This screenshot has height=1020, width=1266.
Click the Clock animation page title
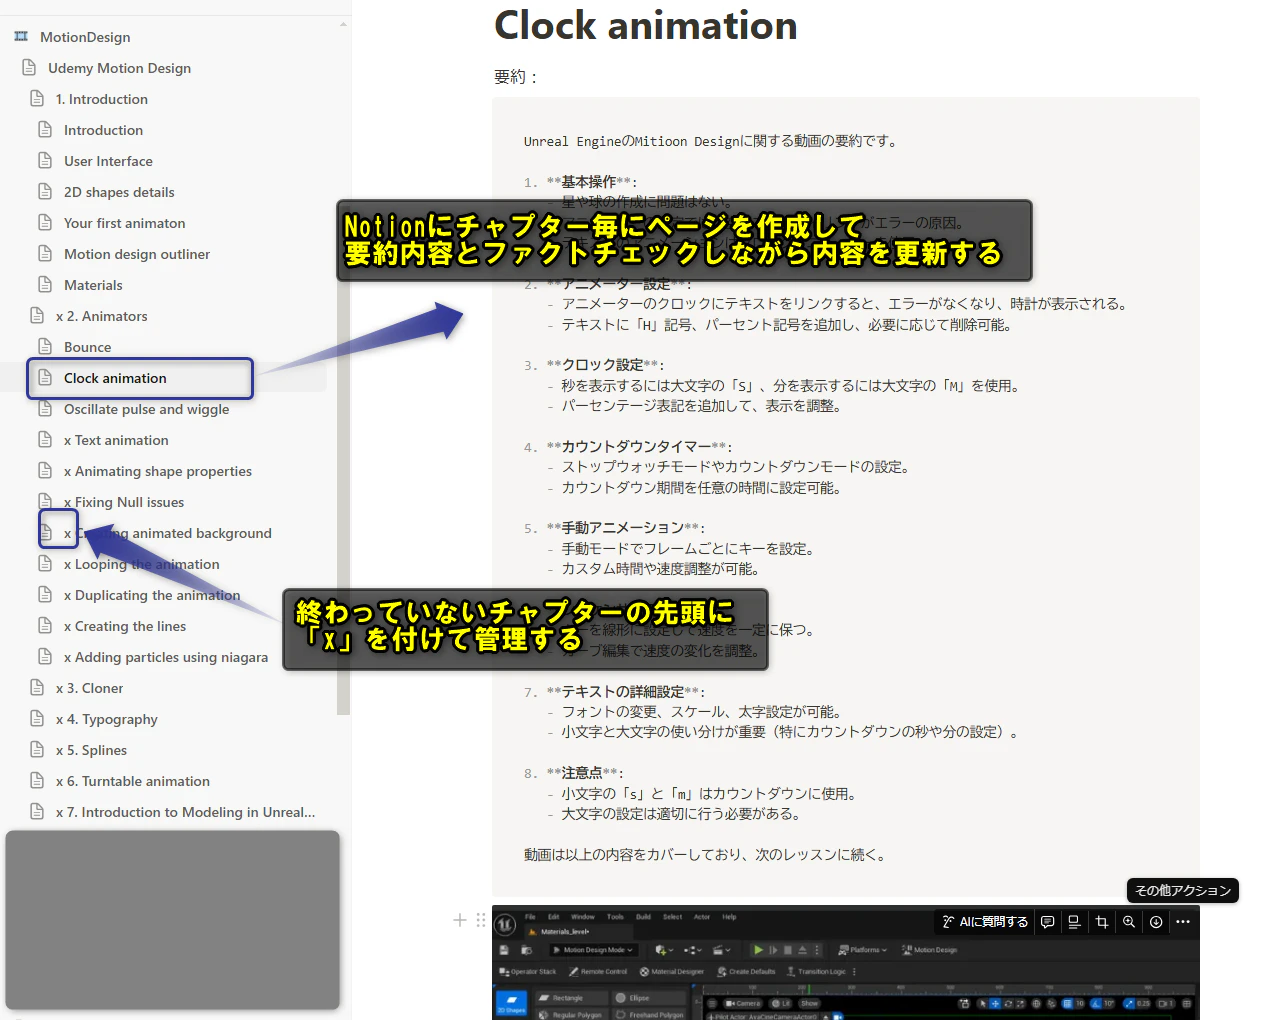point(646,25)
